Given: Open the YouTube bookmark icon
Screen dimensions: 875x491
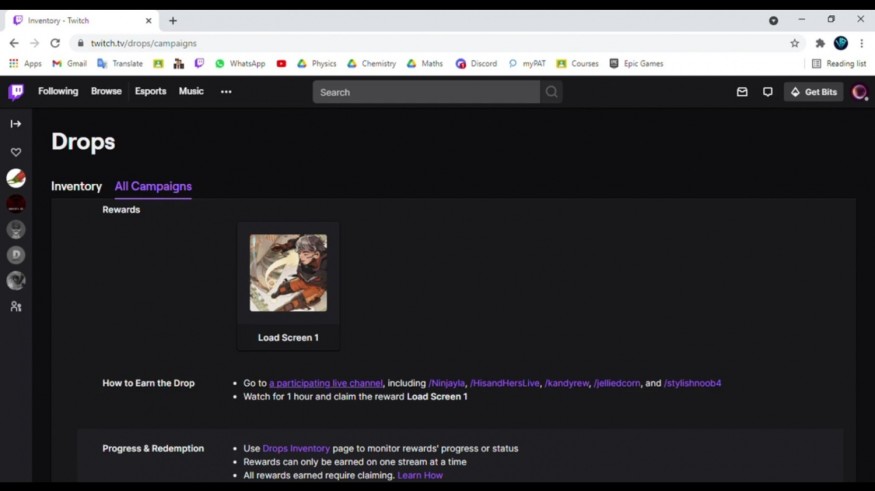Looking at the screenshot, I should pos(281,64).
